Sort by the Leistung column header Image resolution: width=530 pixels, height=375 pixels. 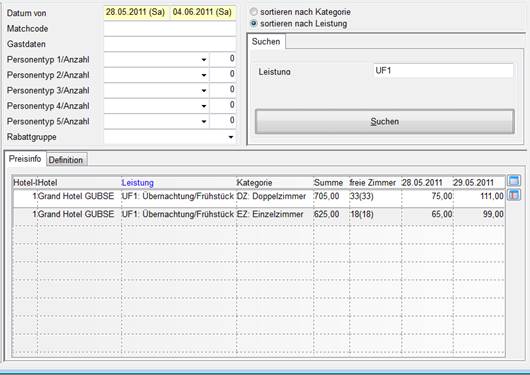(138, 183)
